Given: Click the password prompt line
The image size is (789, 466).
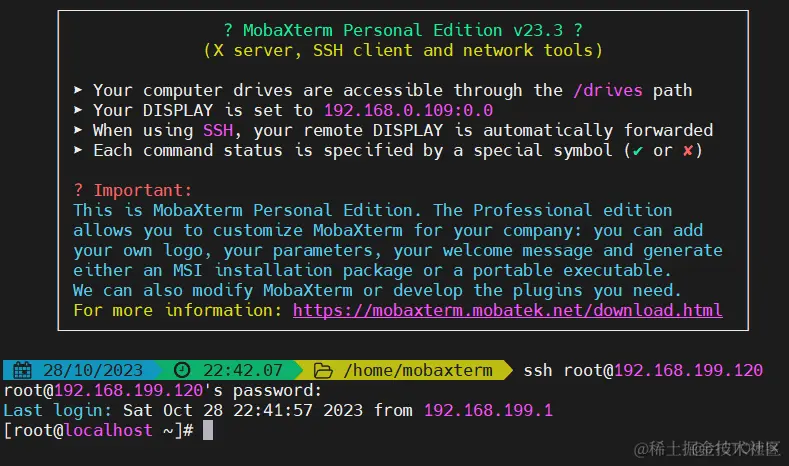Looking at the screenshot, I should click(x=163, y=391).
